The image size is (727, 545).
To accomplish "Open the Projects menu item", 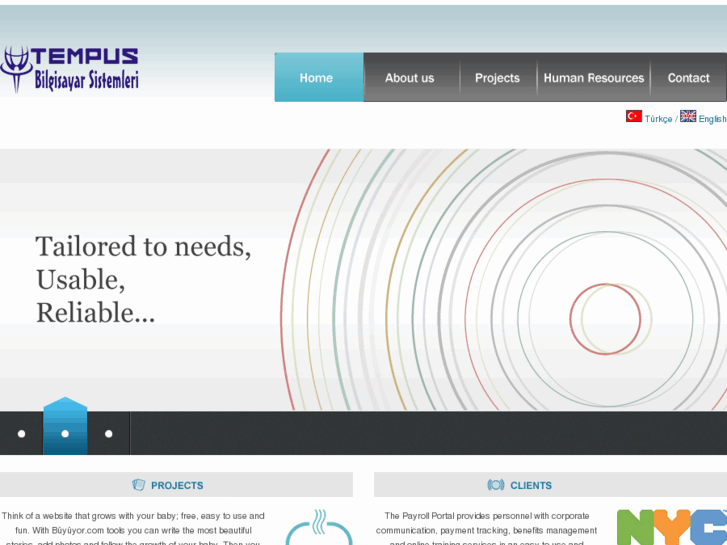I will pos(497,78).
